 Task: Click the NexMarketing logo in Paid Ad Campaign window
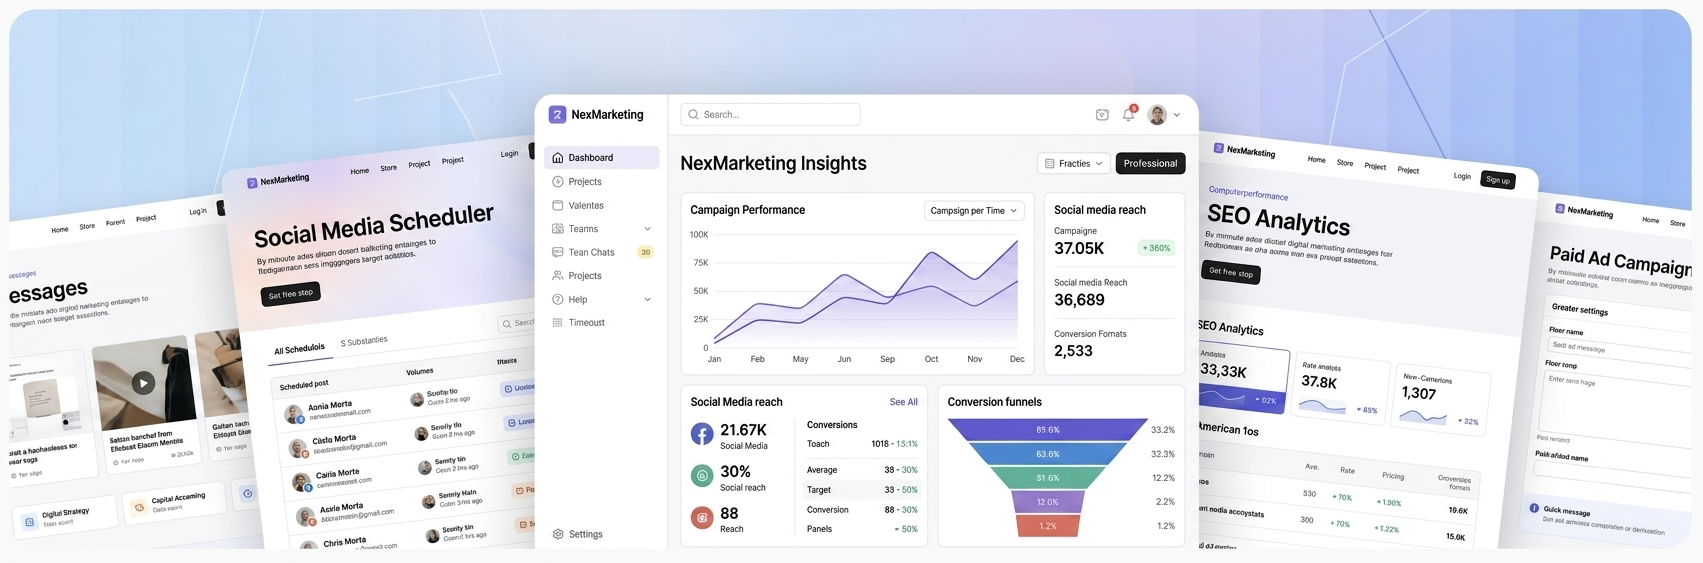[x=1560, y=208]
